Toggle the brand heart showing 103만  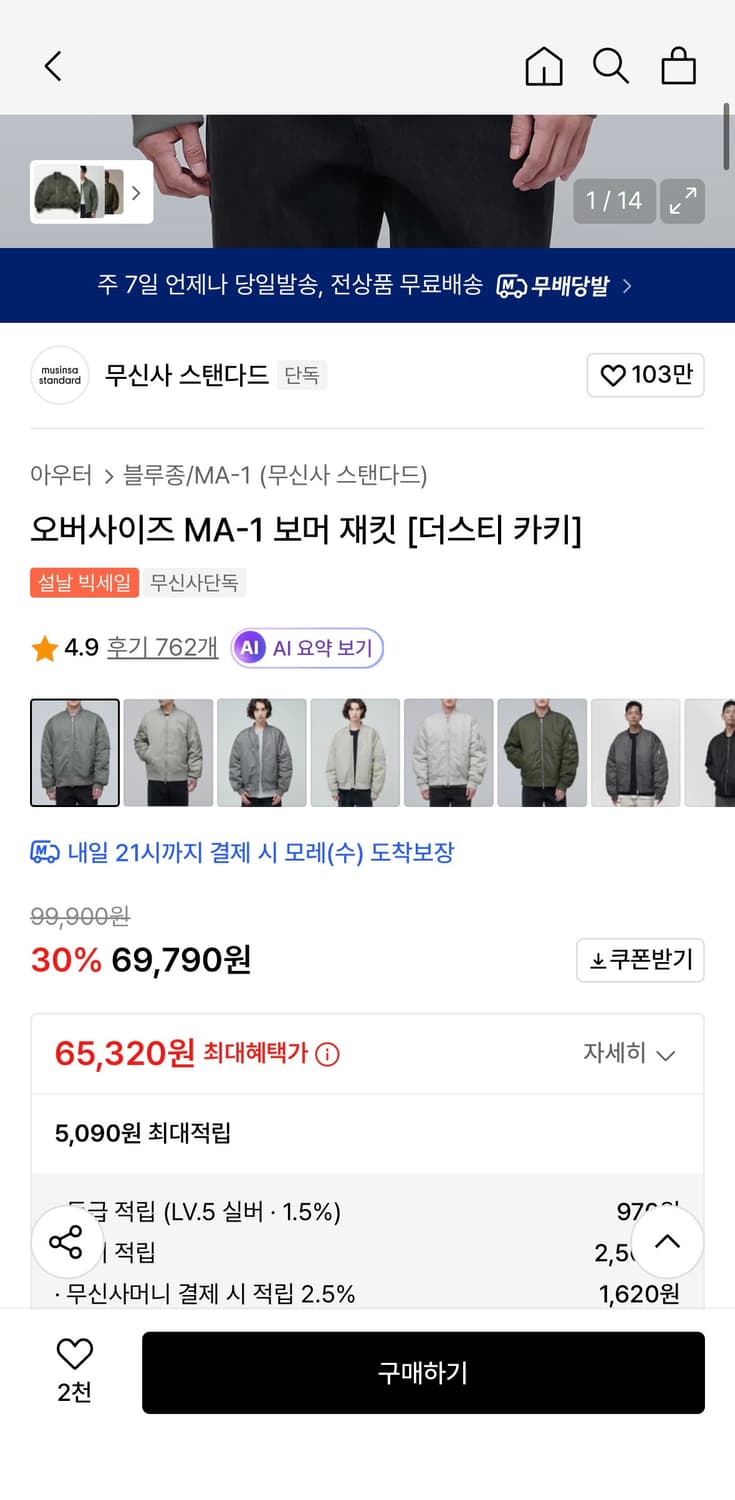[645, 375]
